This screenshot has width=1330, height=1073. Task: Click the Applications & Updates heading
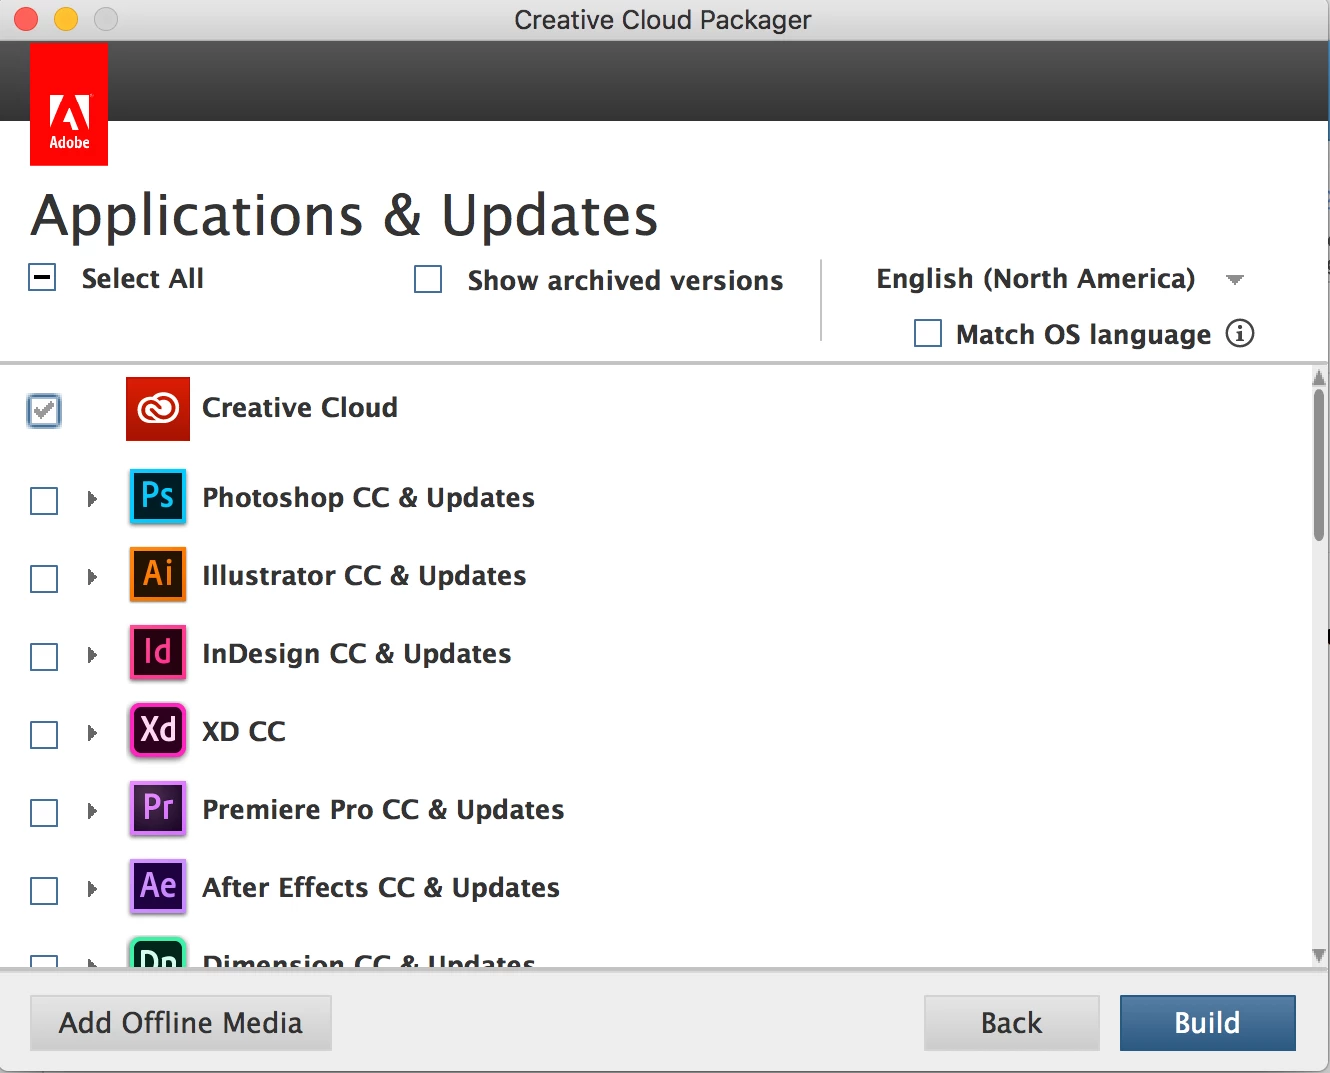(345, 215)
